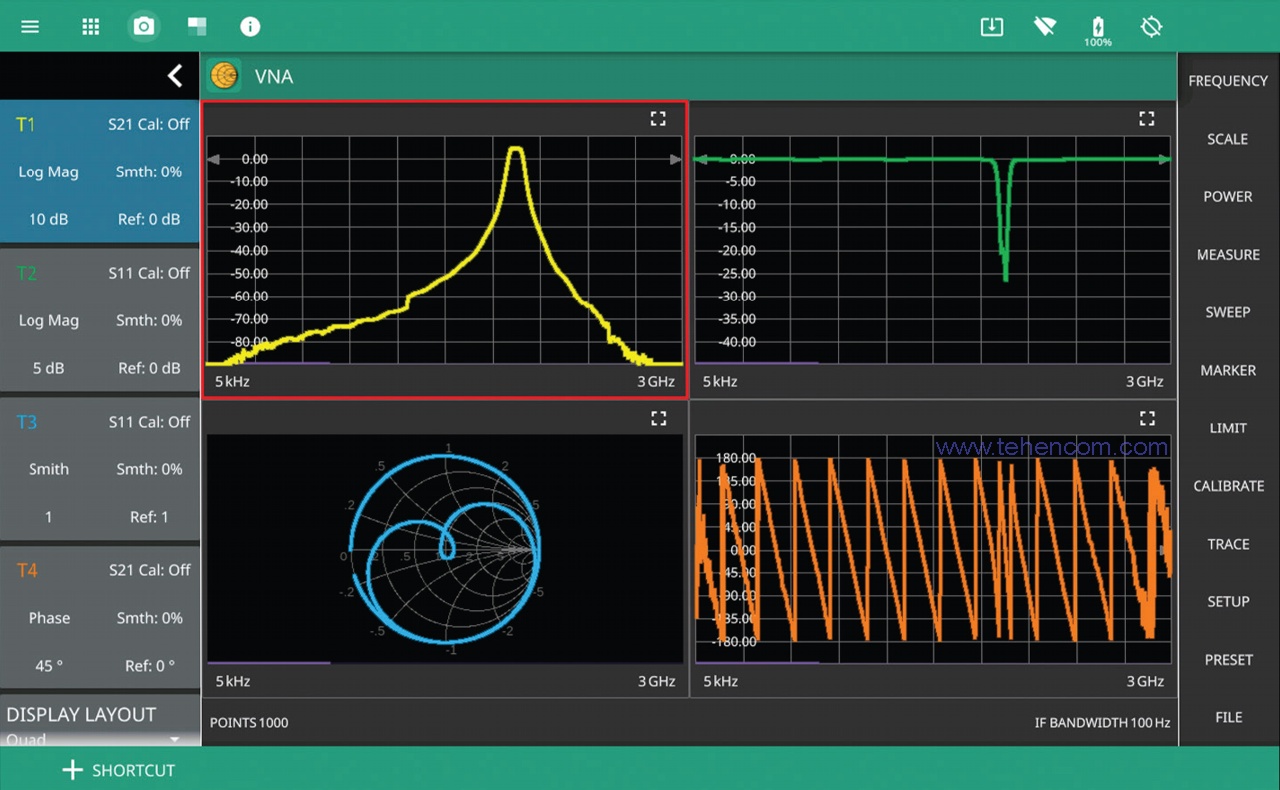Open the MEASURE menu

[x=1228, y=255]
